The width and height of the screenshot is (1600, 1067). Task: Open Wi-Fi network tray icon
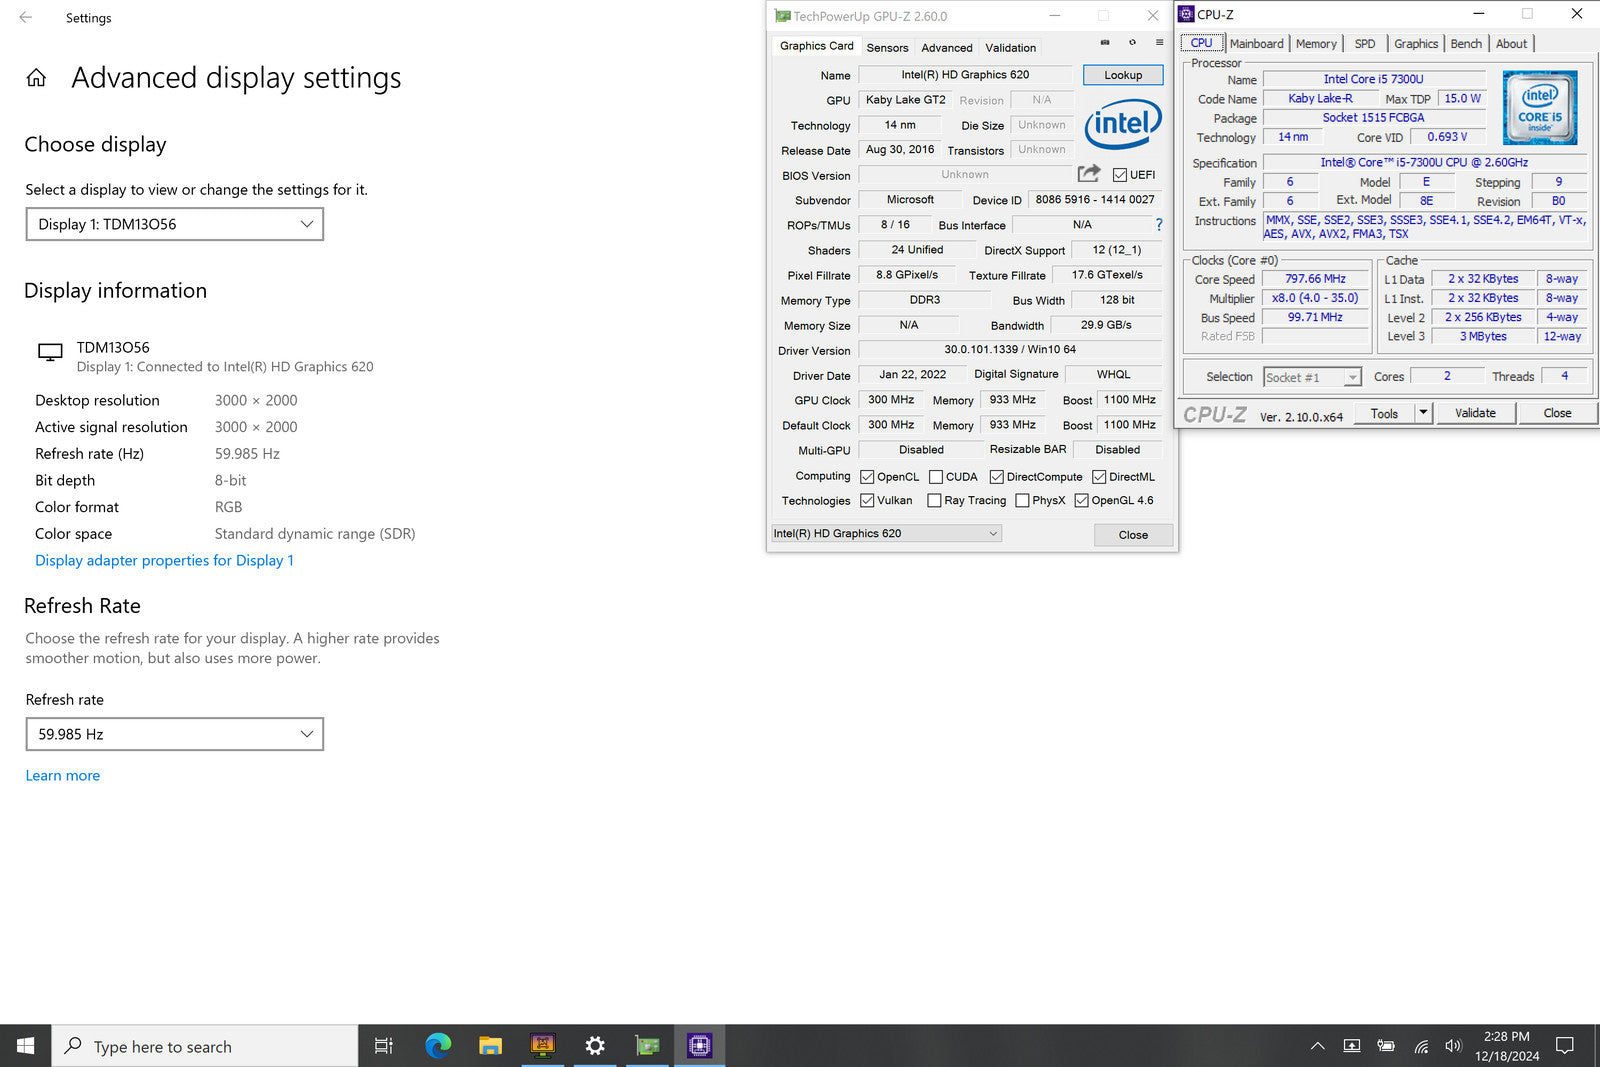point(1421,1046)
